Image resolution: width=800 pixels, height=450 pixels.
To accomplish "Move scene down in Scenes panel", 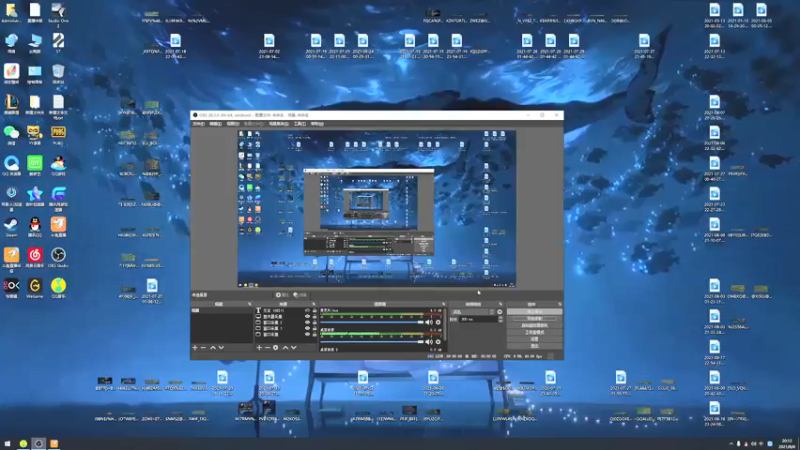I will (x=221, y=347).
